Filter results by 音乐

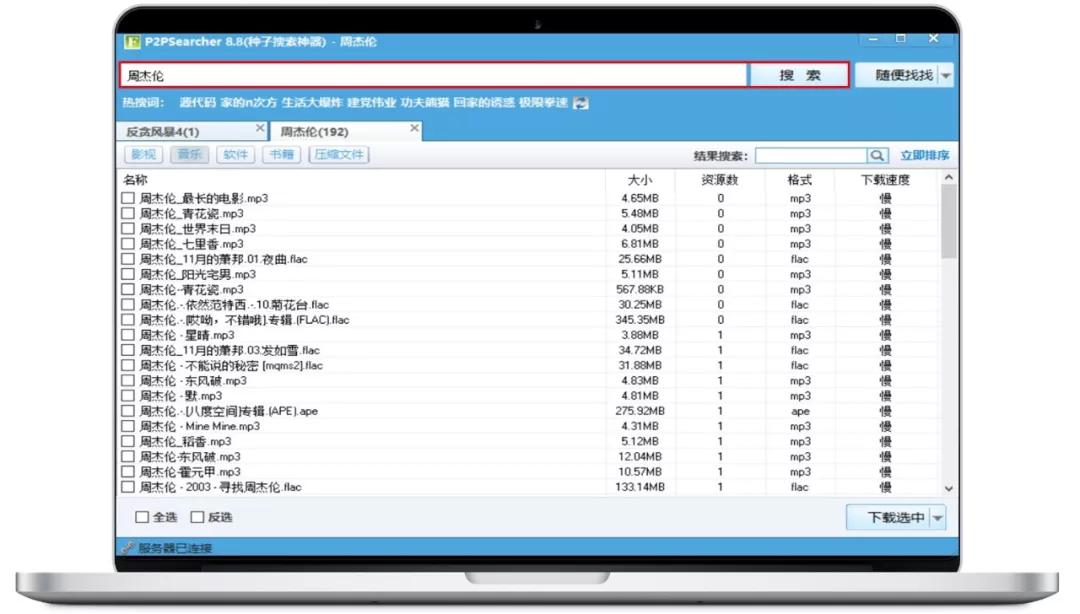click(x=189, y=155)
